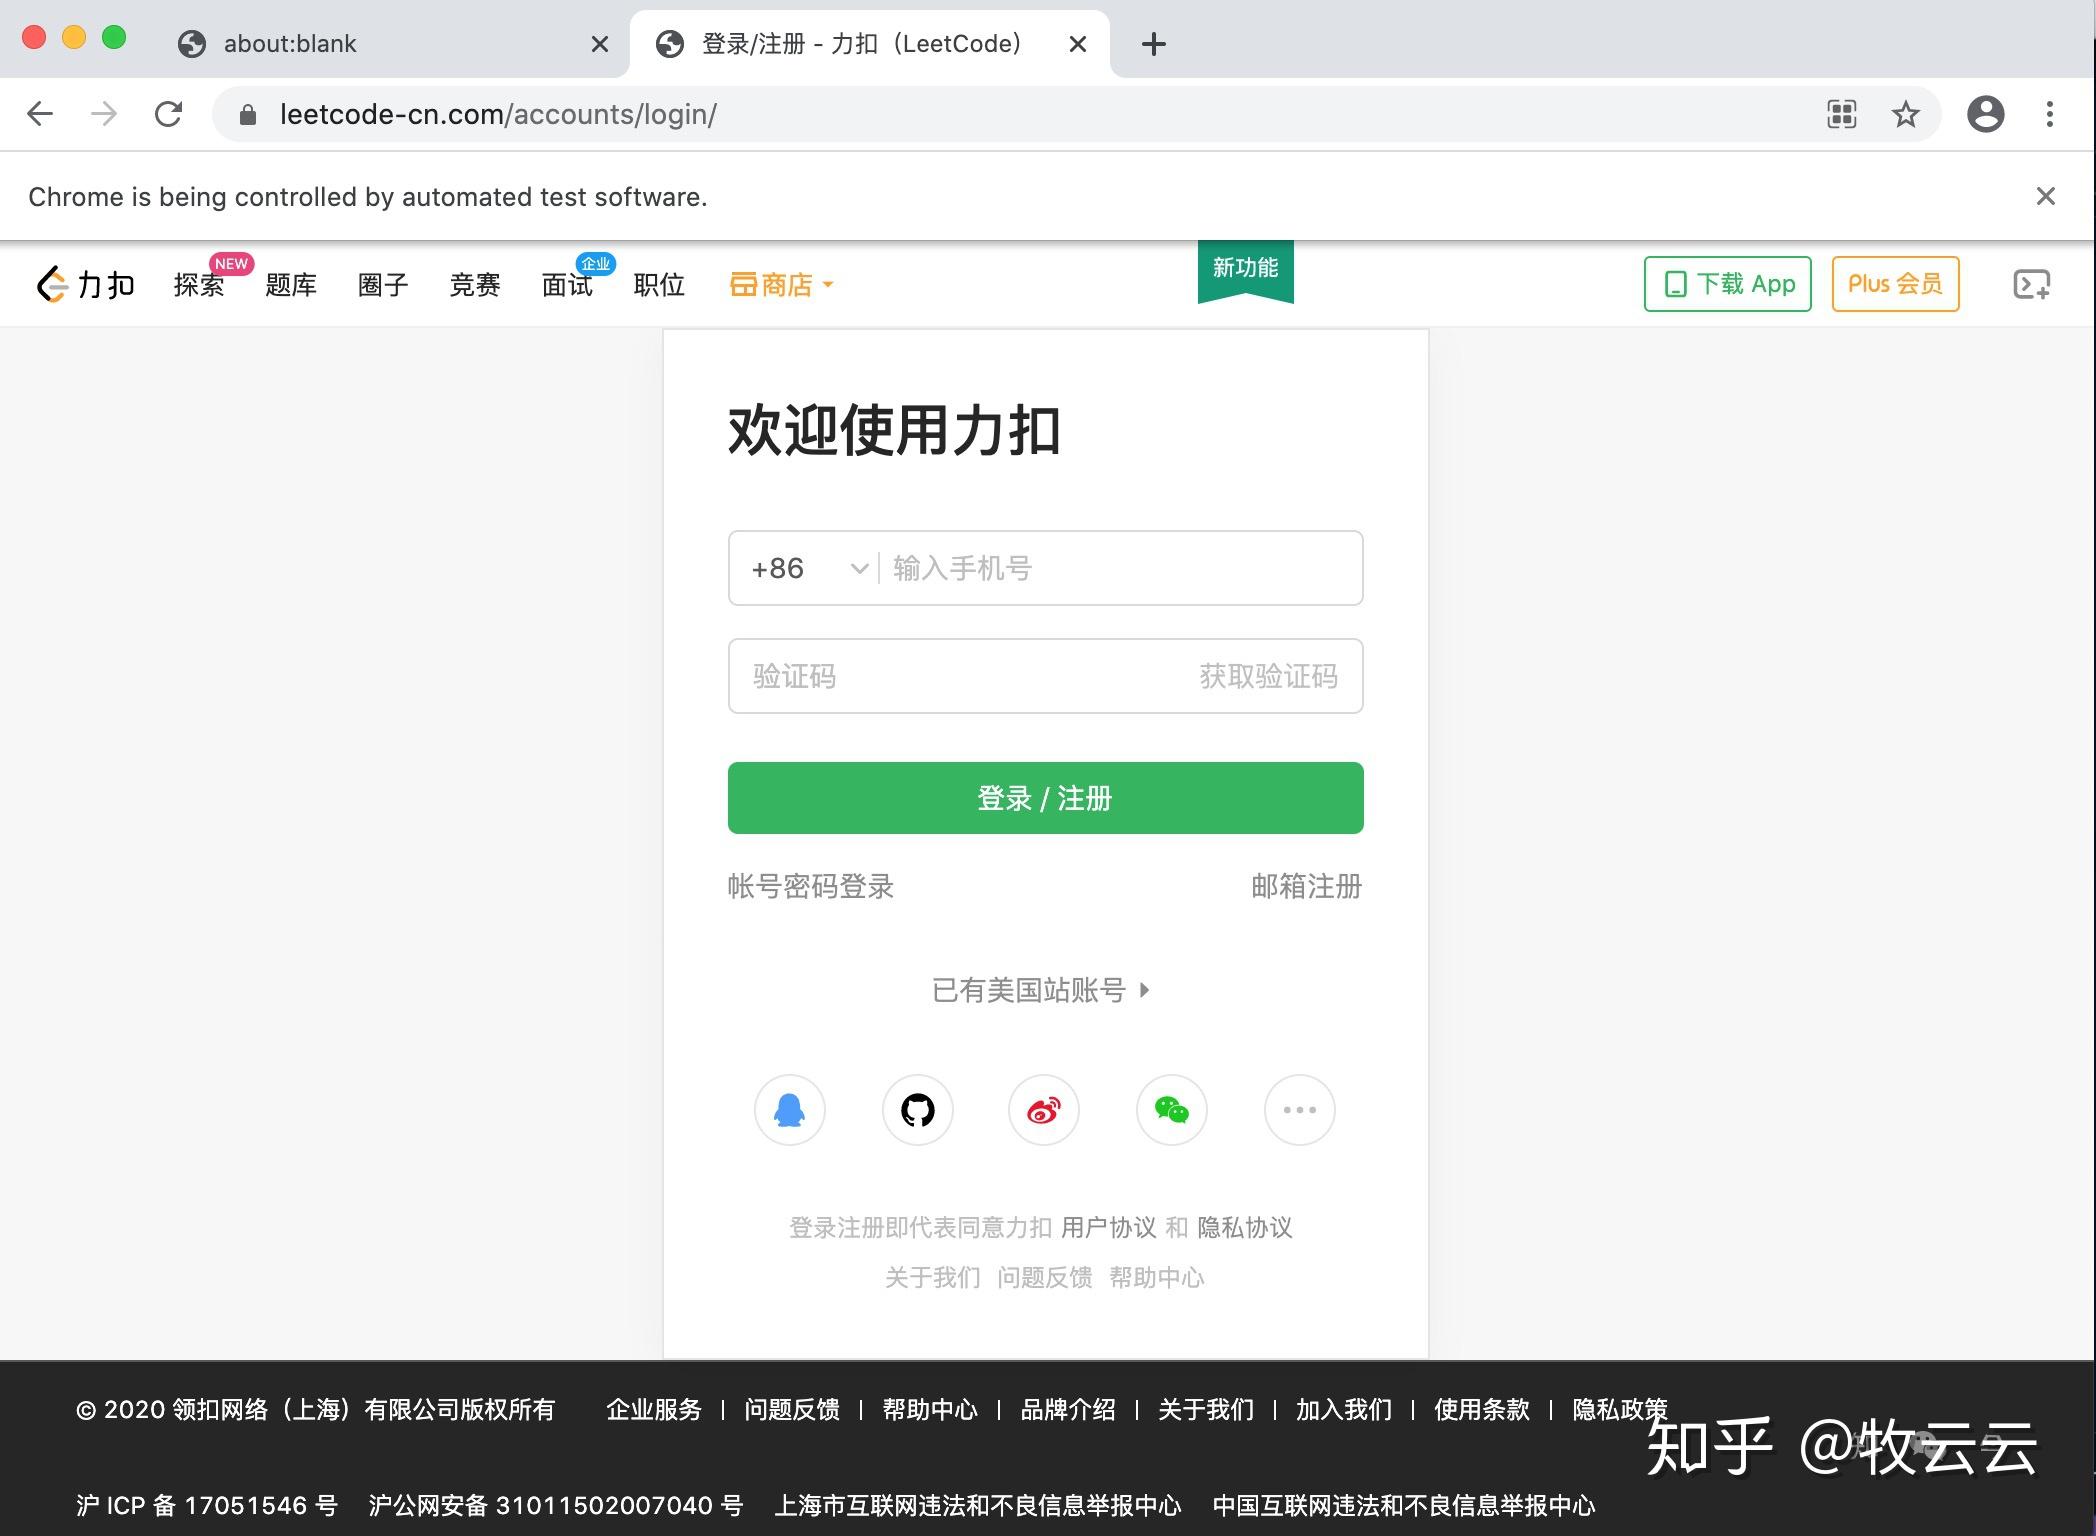
Task: Open the 题库 navigation menu item
Action: pyautogui.click(x=290, y=285)
